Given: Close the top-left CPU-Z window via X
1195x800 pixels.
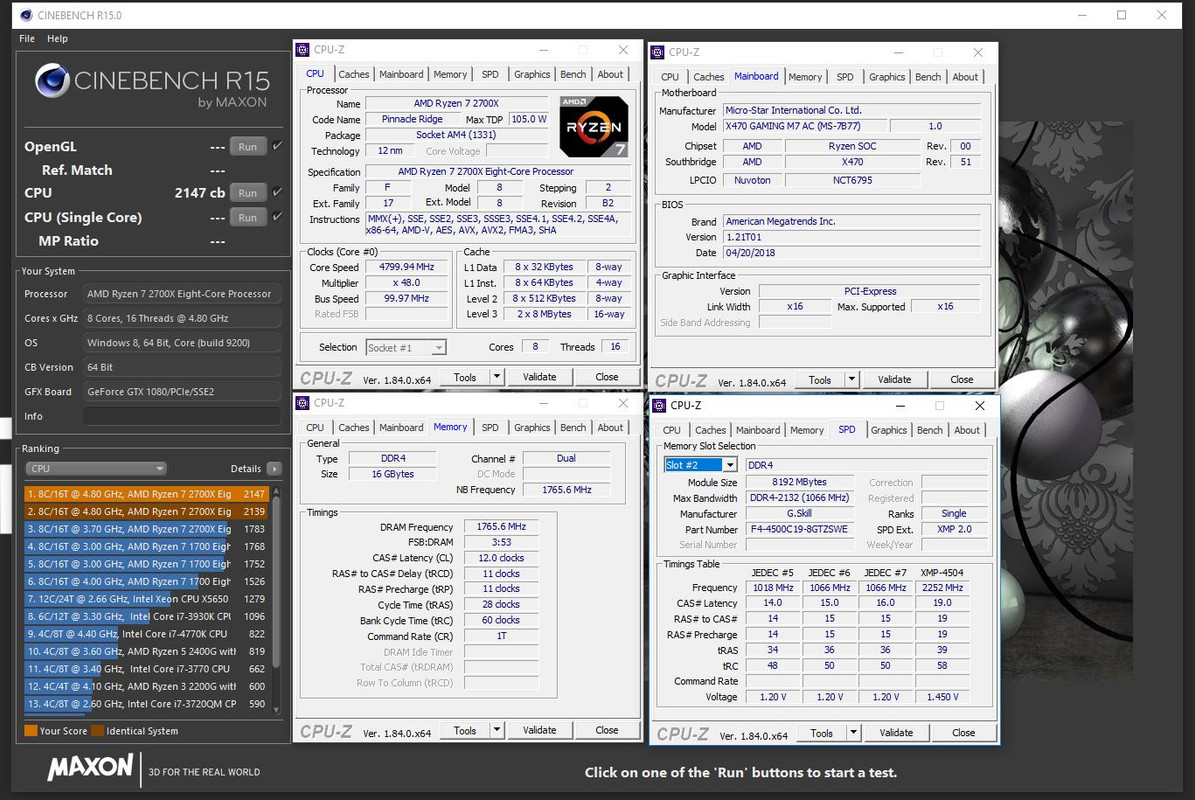Looking at the screenshot, I should coord(623,50).
